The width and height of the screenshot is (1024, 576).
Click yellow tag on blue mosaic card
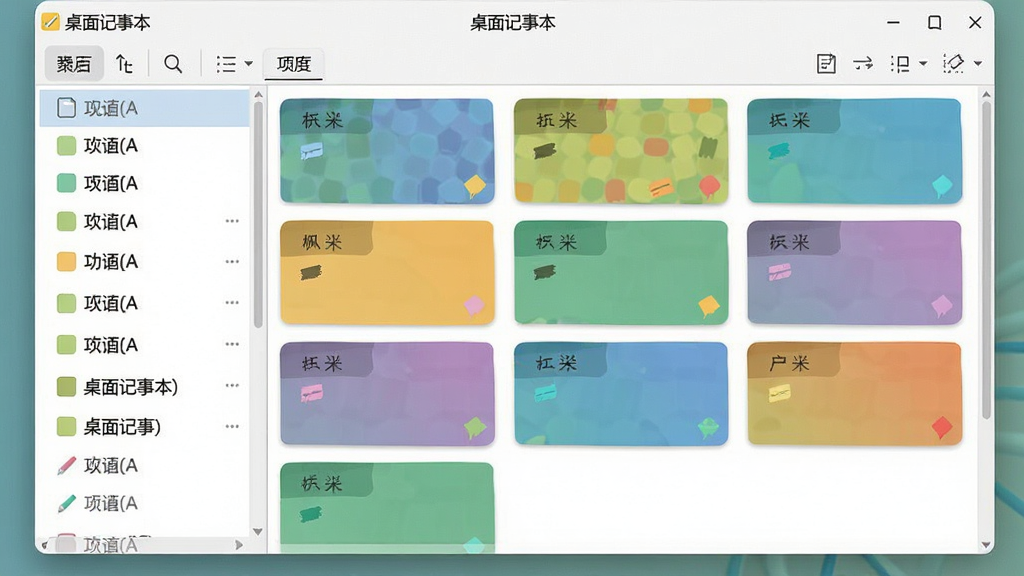pos(475,186)
